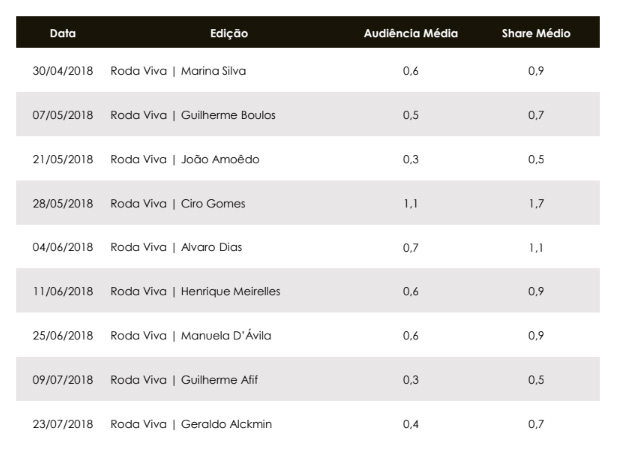Select the Ciro Gomes edition cell
This screenshot has width=618, height=452.
click(178, 203)
